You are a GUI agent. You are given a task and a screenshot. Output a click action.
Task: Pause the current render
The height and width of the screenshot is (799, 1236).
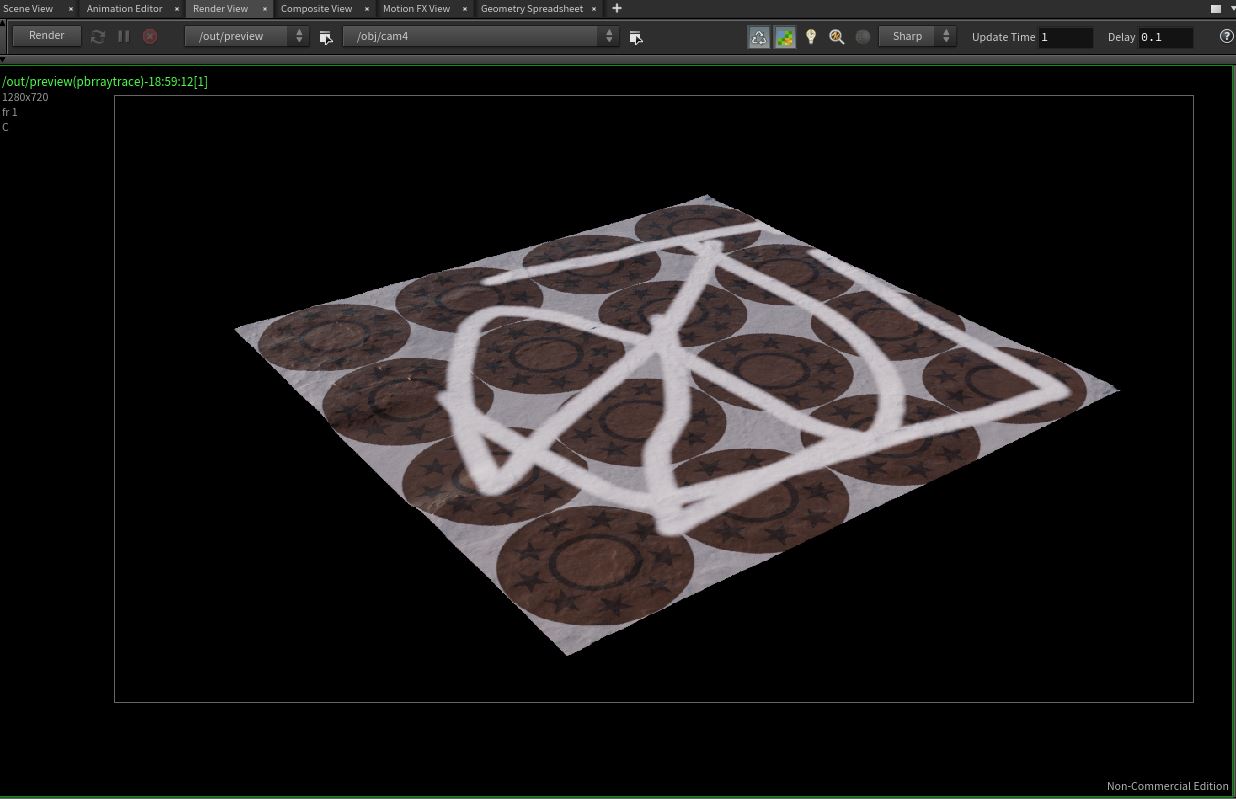[124, 36]
